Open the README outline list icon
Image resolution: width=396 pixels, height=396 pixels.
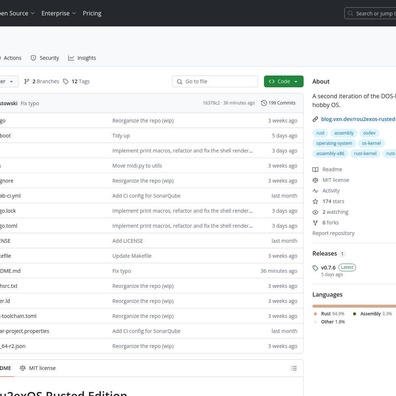coord(294,368)
